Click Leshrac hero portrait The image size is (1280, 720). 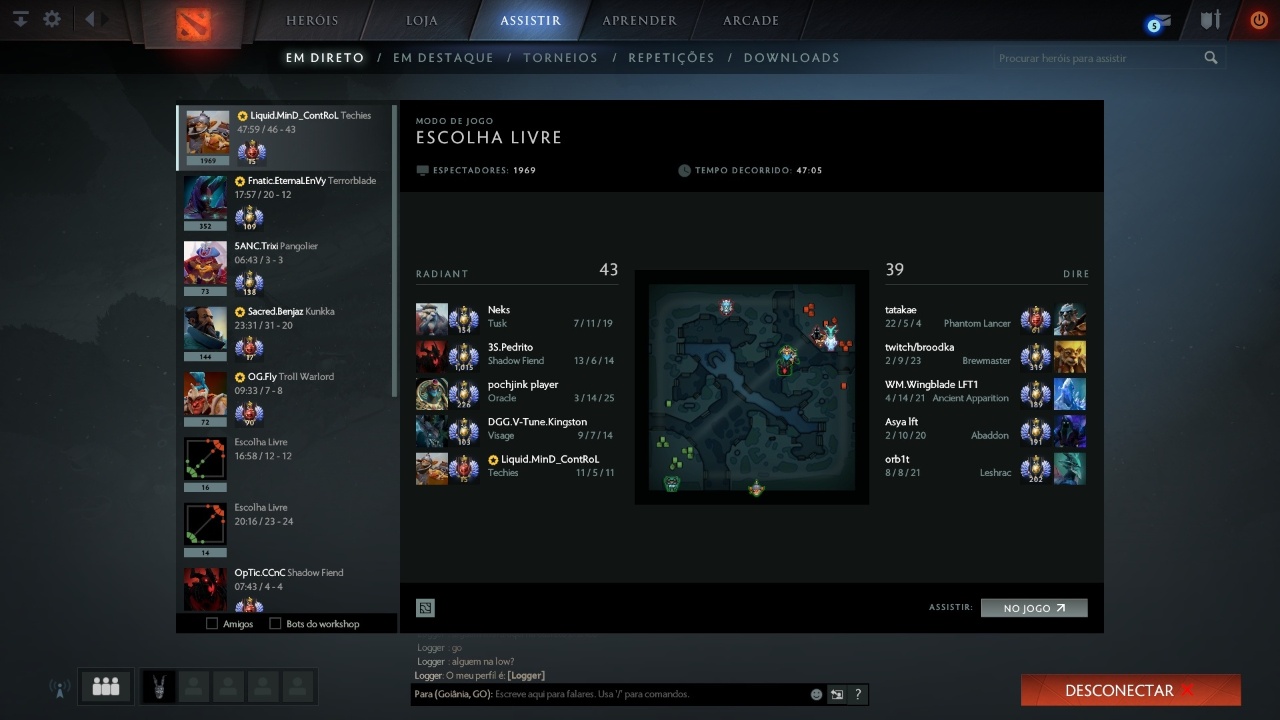1069,468
